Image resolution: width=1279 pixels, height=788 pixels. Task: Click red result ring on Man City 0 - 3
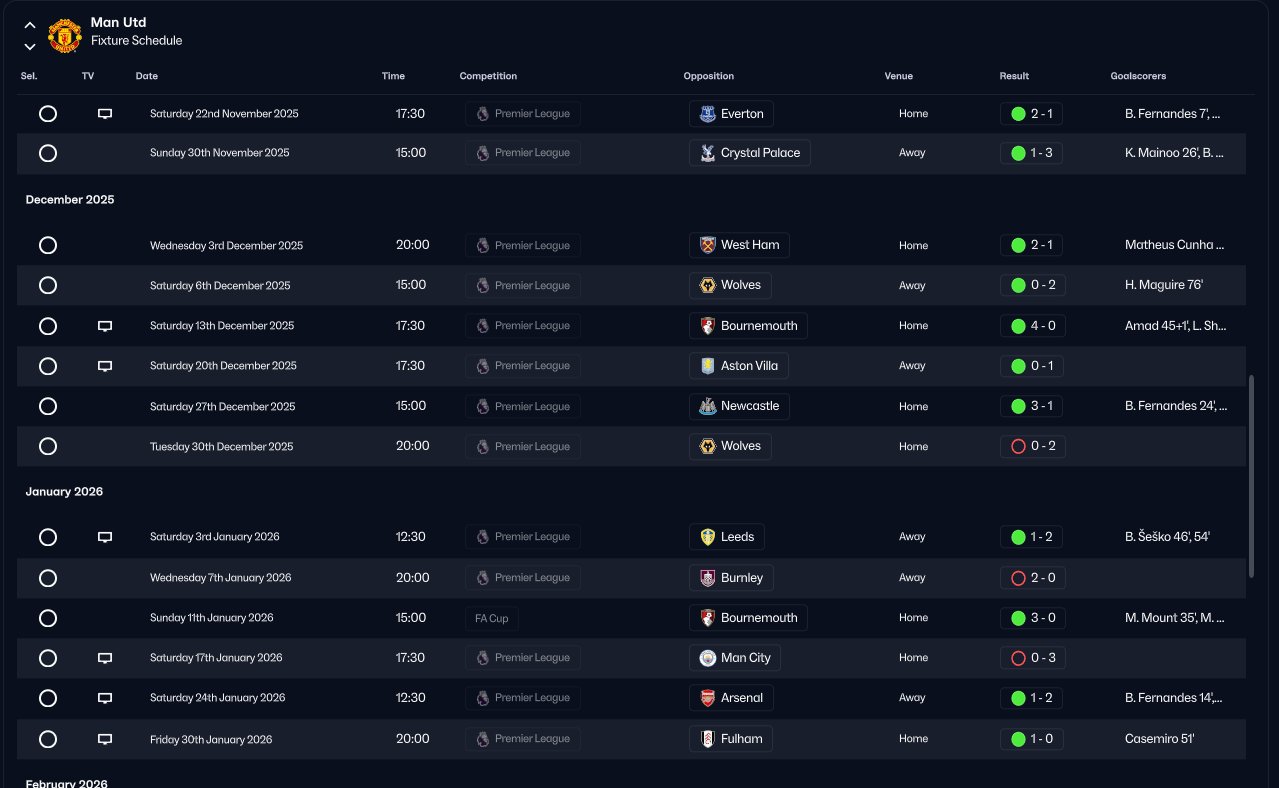[x=1018, y=658]
